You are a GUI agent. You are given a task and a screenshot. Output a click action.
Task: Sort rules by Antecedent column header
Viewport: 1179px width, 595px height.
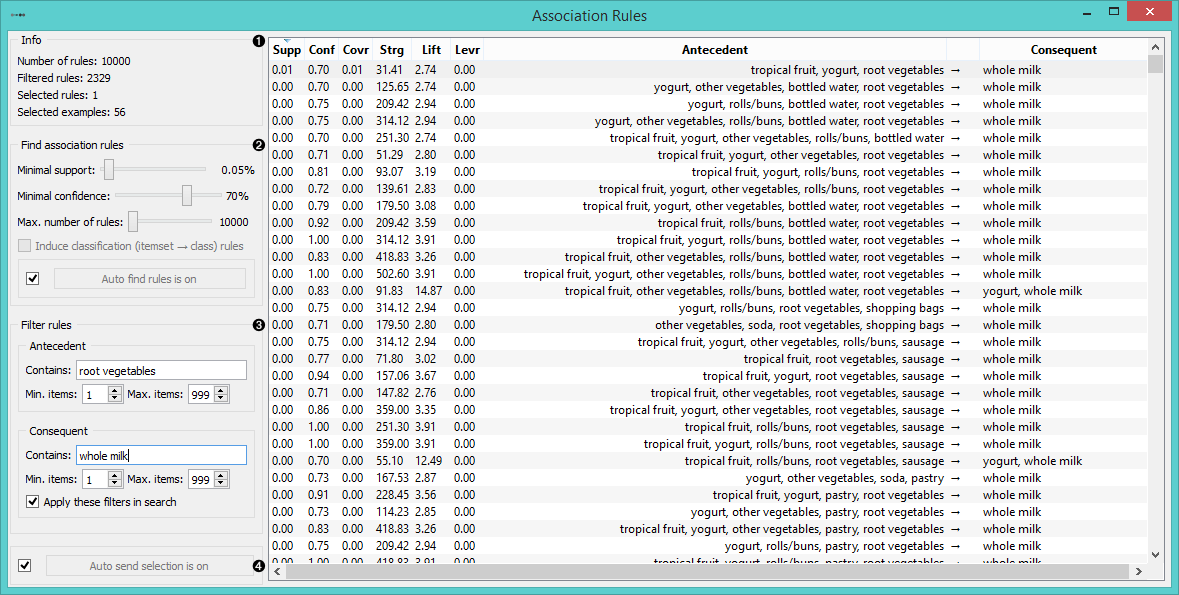[714, 50]
